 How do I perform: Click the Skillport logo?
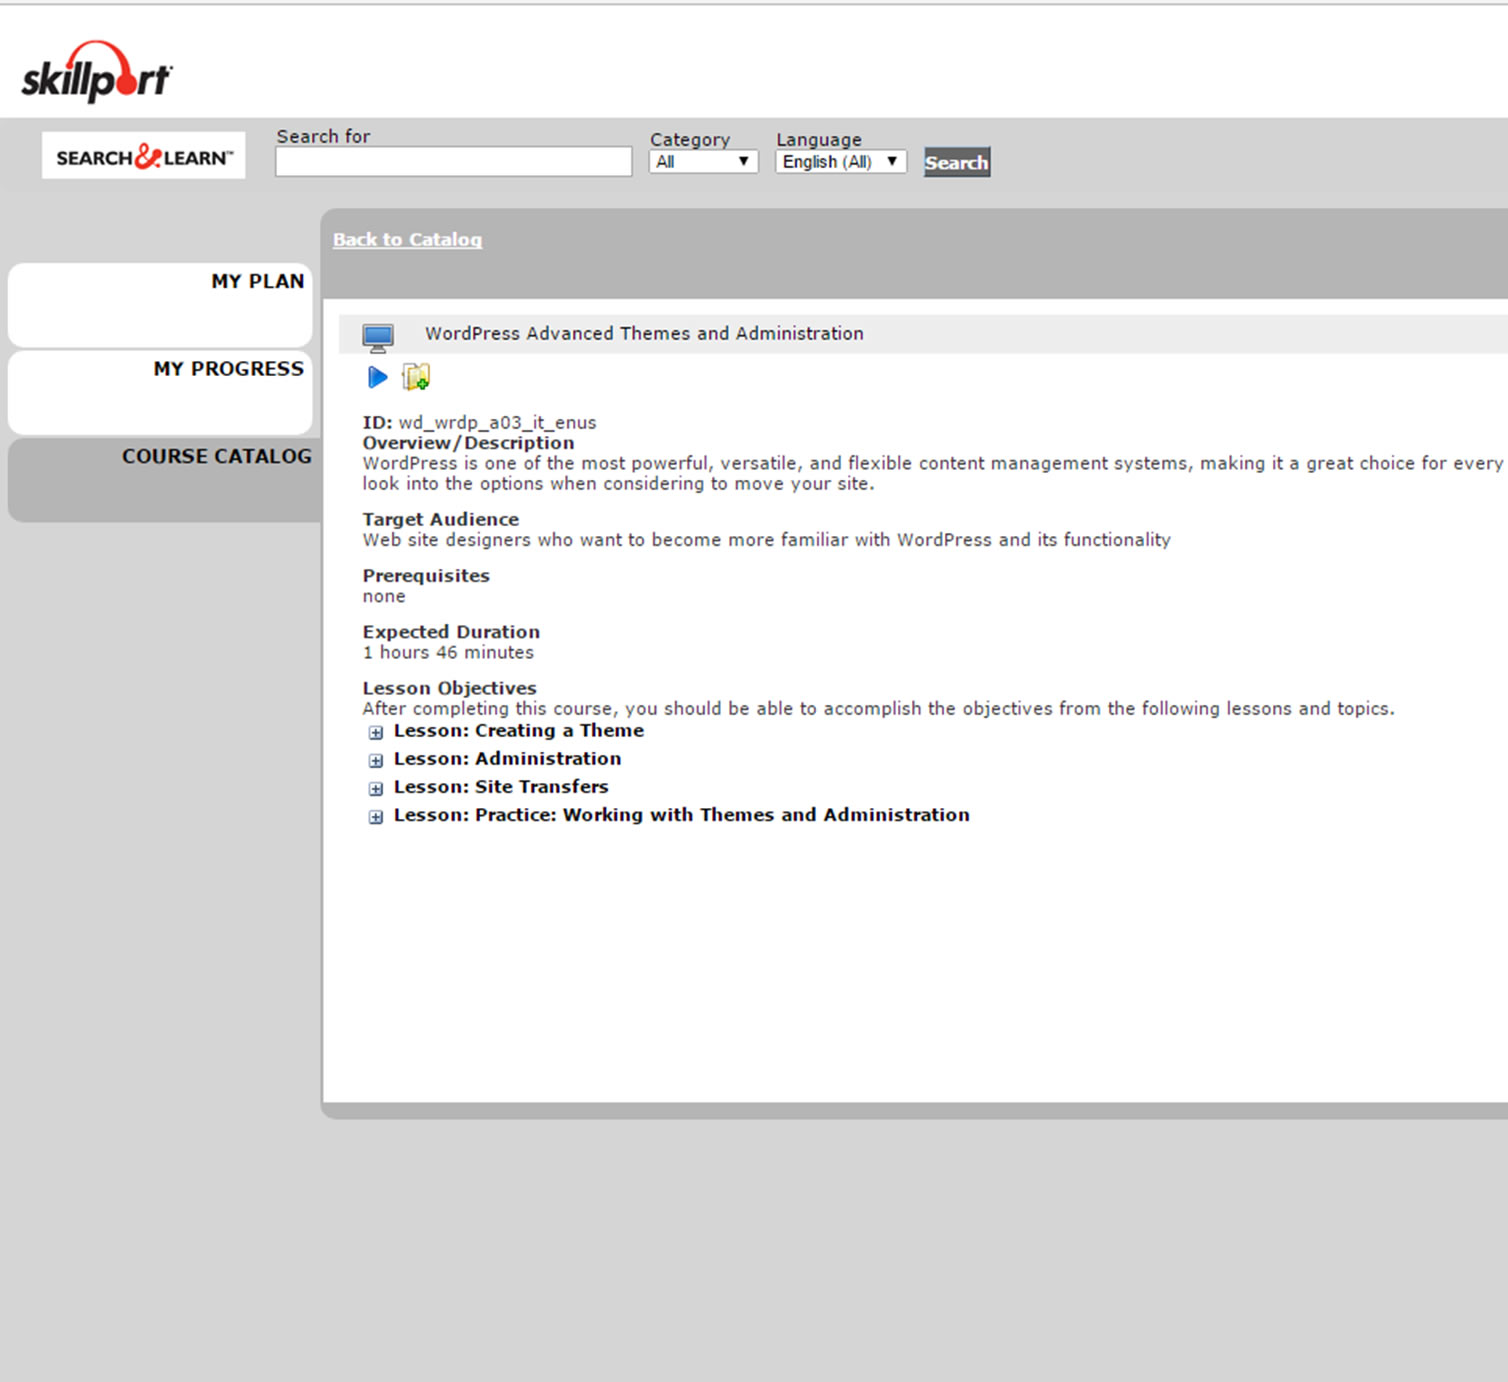[x=96, y=72]
